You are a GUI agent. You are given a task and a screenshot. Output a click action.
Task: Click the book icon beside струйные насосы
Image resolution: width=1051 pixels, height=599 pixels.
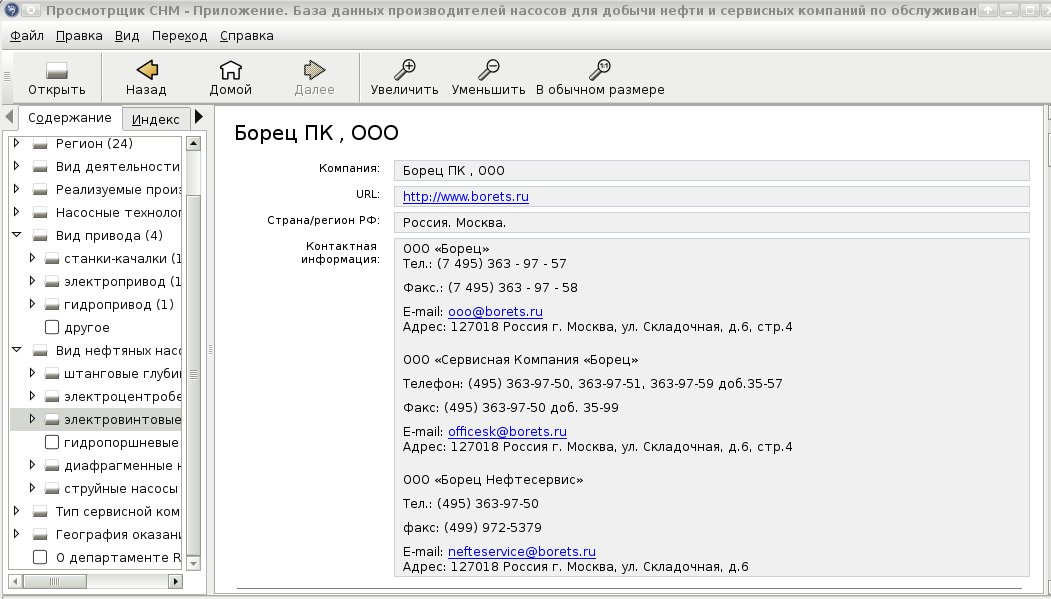tap(52, 489)
